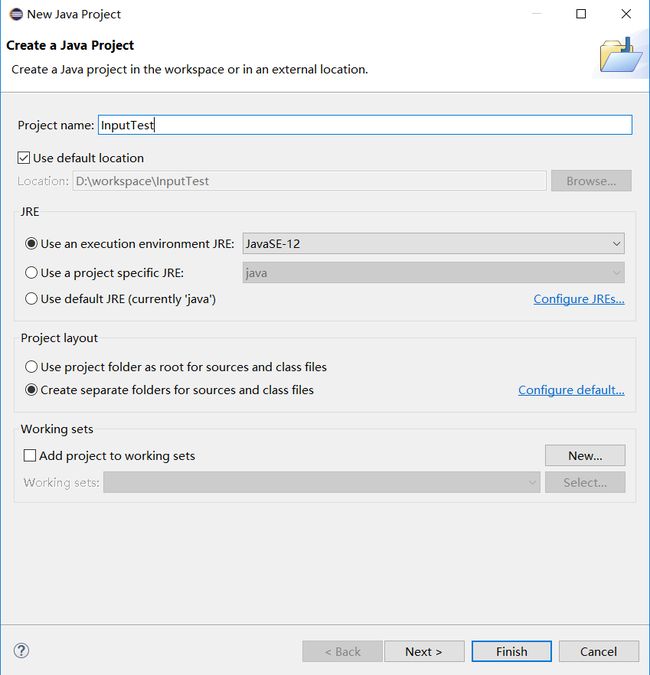Choose Use default JRE radio button
Screen dimensions: 650x675
32,299
